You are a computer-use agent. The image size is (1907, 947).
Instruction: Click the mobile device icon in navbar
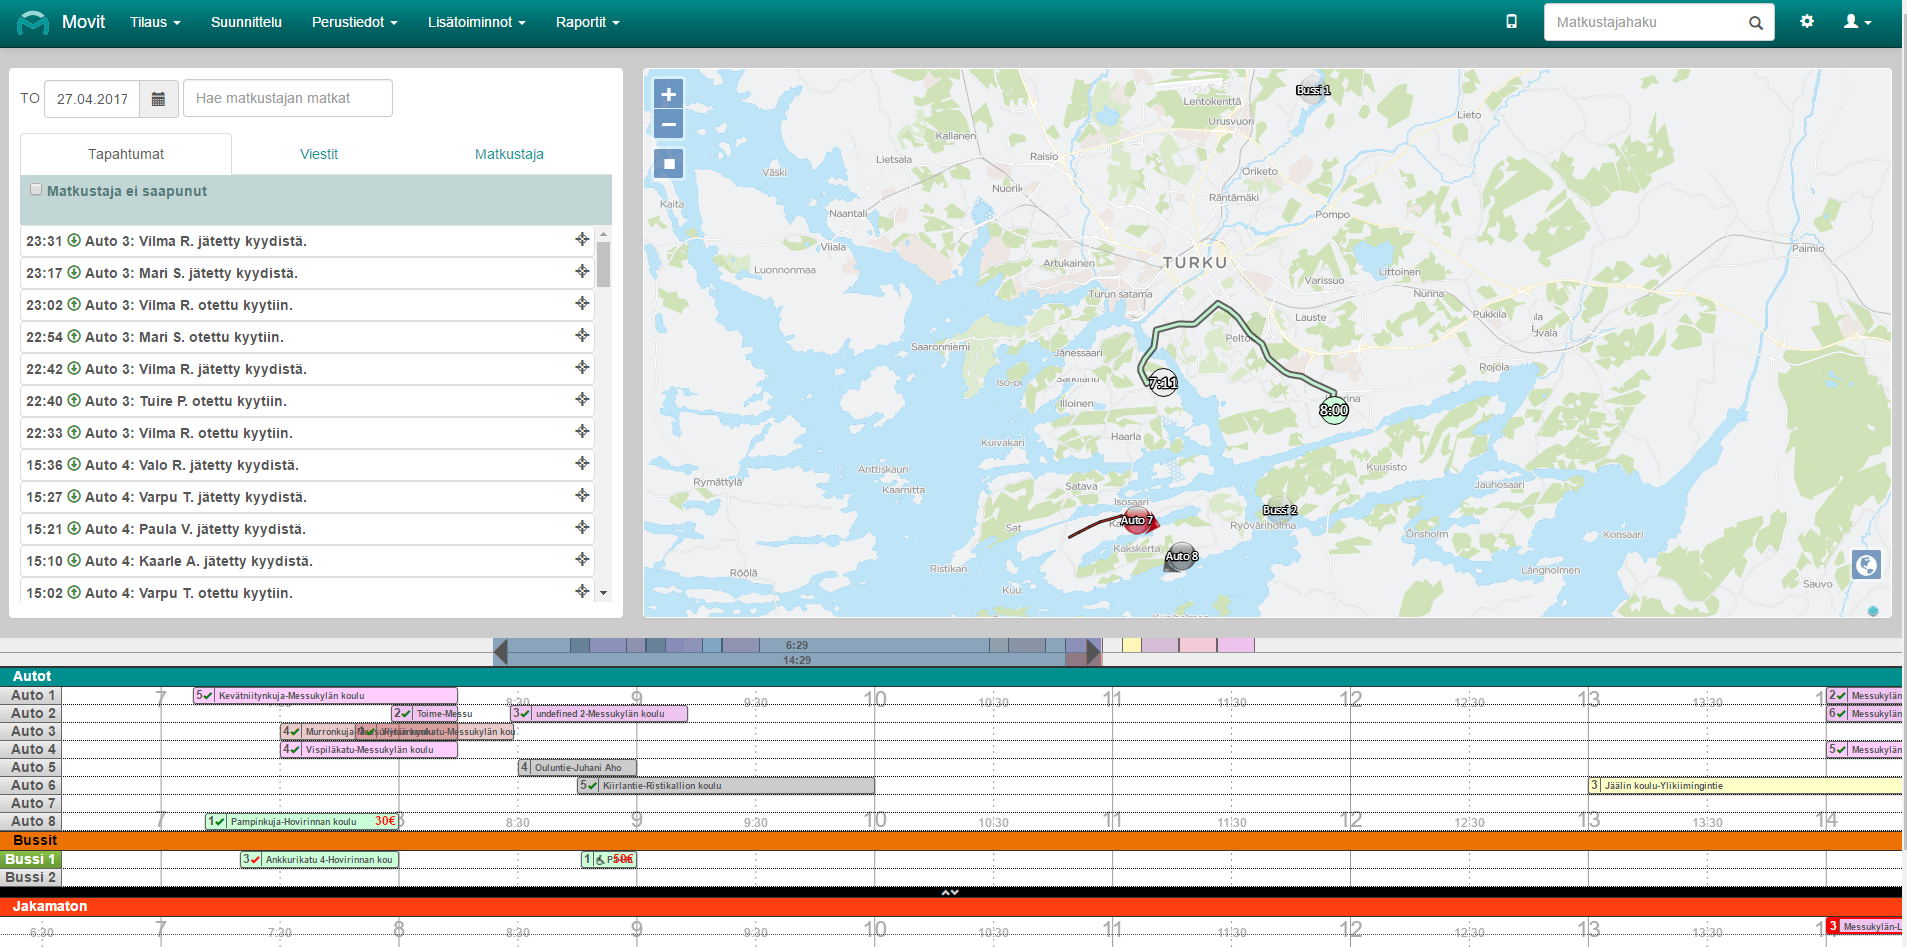[1511, 21]
